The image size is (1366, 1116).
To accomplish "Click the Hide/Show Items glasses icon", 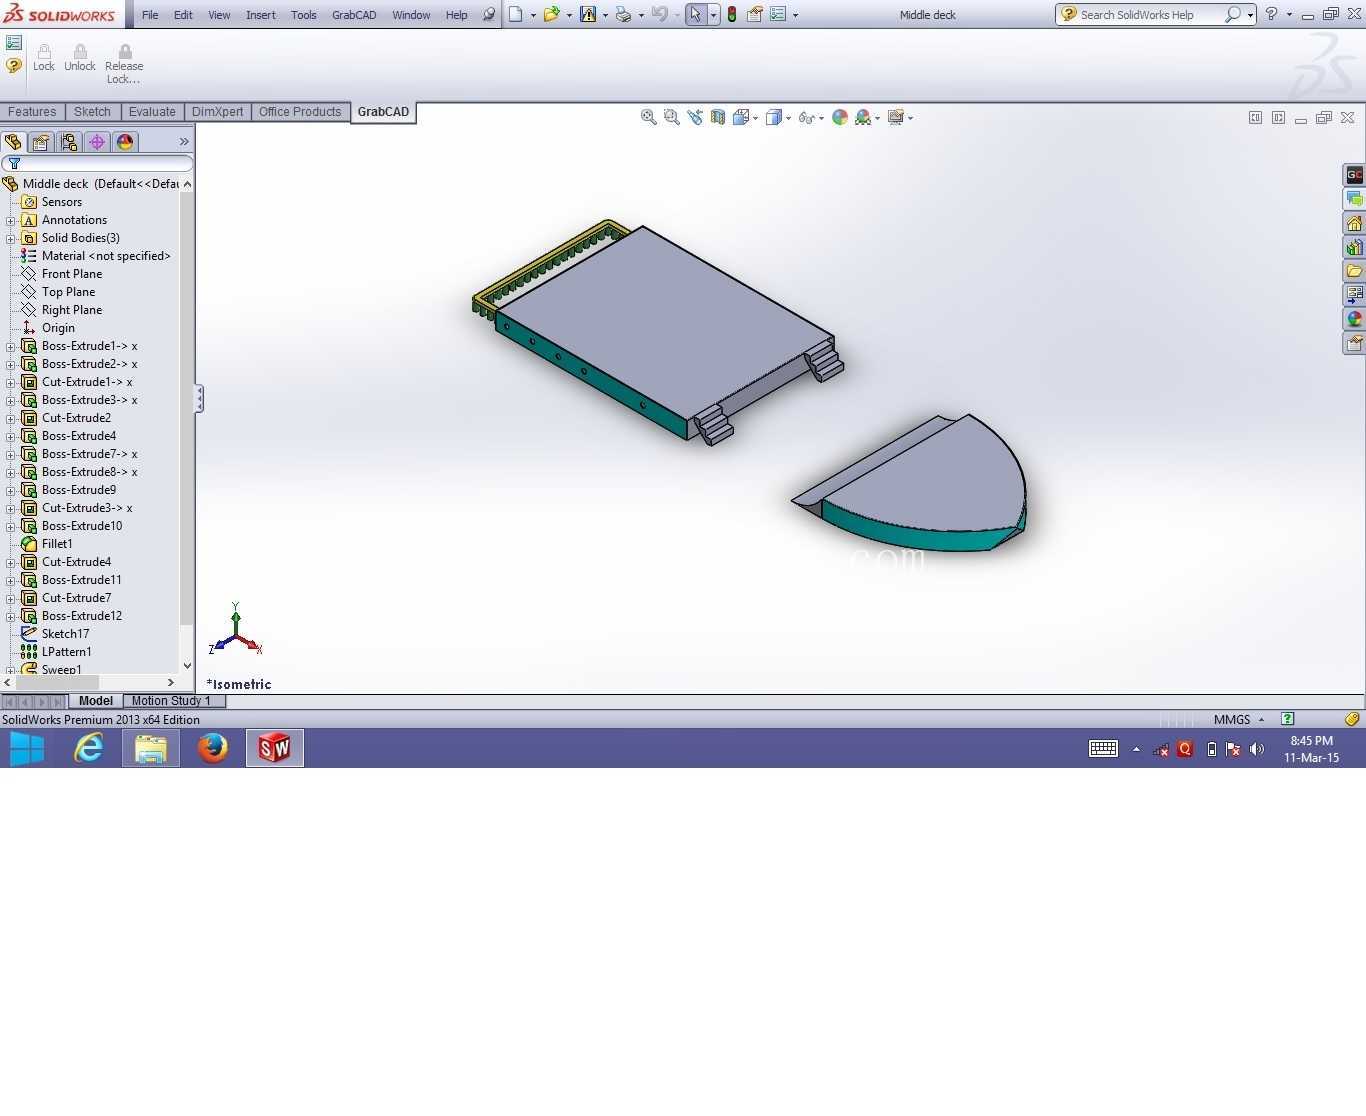I will (806, 117).
